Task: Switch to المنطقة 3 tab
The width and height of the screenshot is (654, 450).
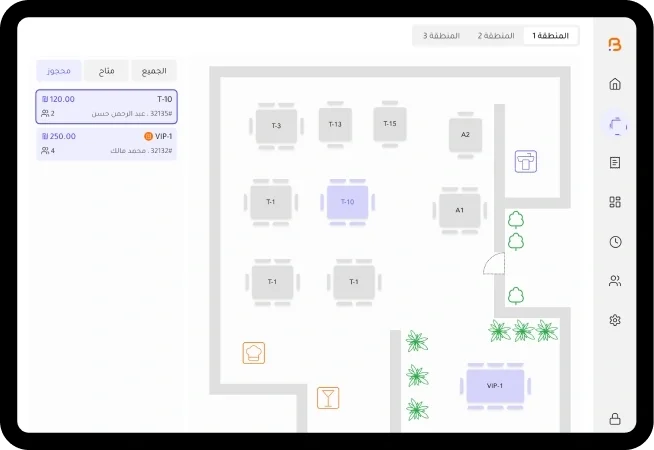Action: tap(441, 36)
